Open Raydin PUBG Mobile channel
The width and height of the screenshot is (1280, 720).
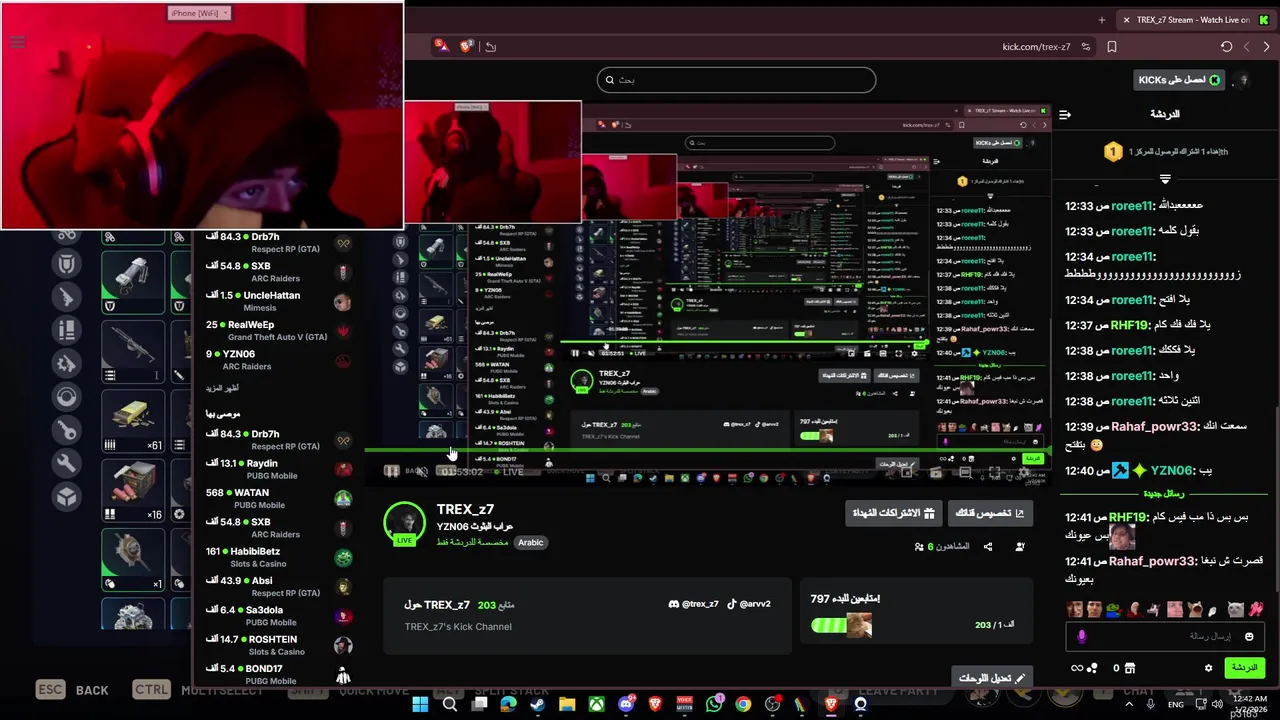pyautogui.click(x=277, y=469)
